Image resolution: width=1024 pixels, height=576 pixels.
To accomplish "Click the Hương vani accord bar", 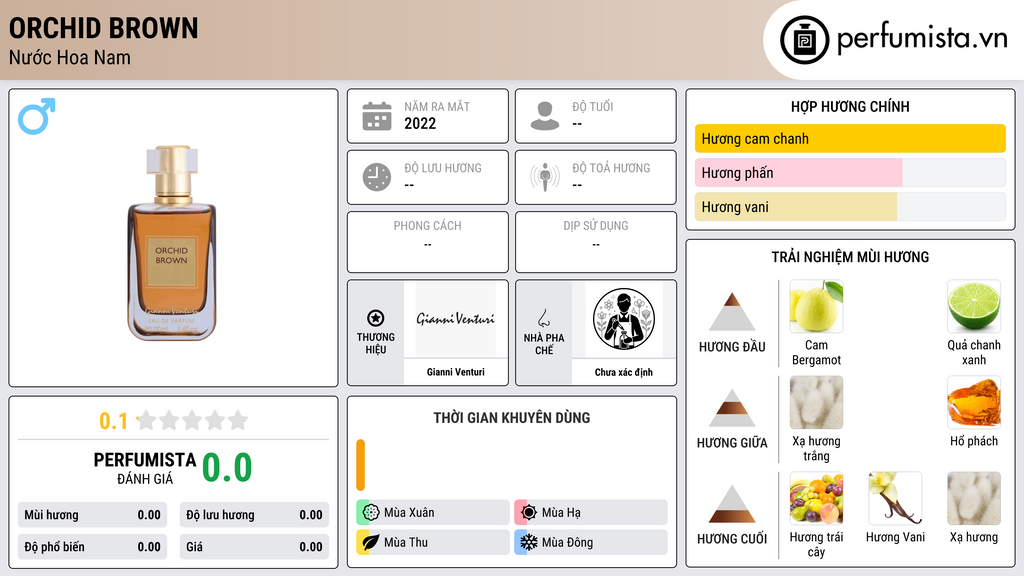I will tap(850, 207).
